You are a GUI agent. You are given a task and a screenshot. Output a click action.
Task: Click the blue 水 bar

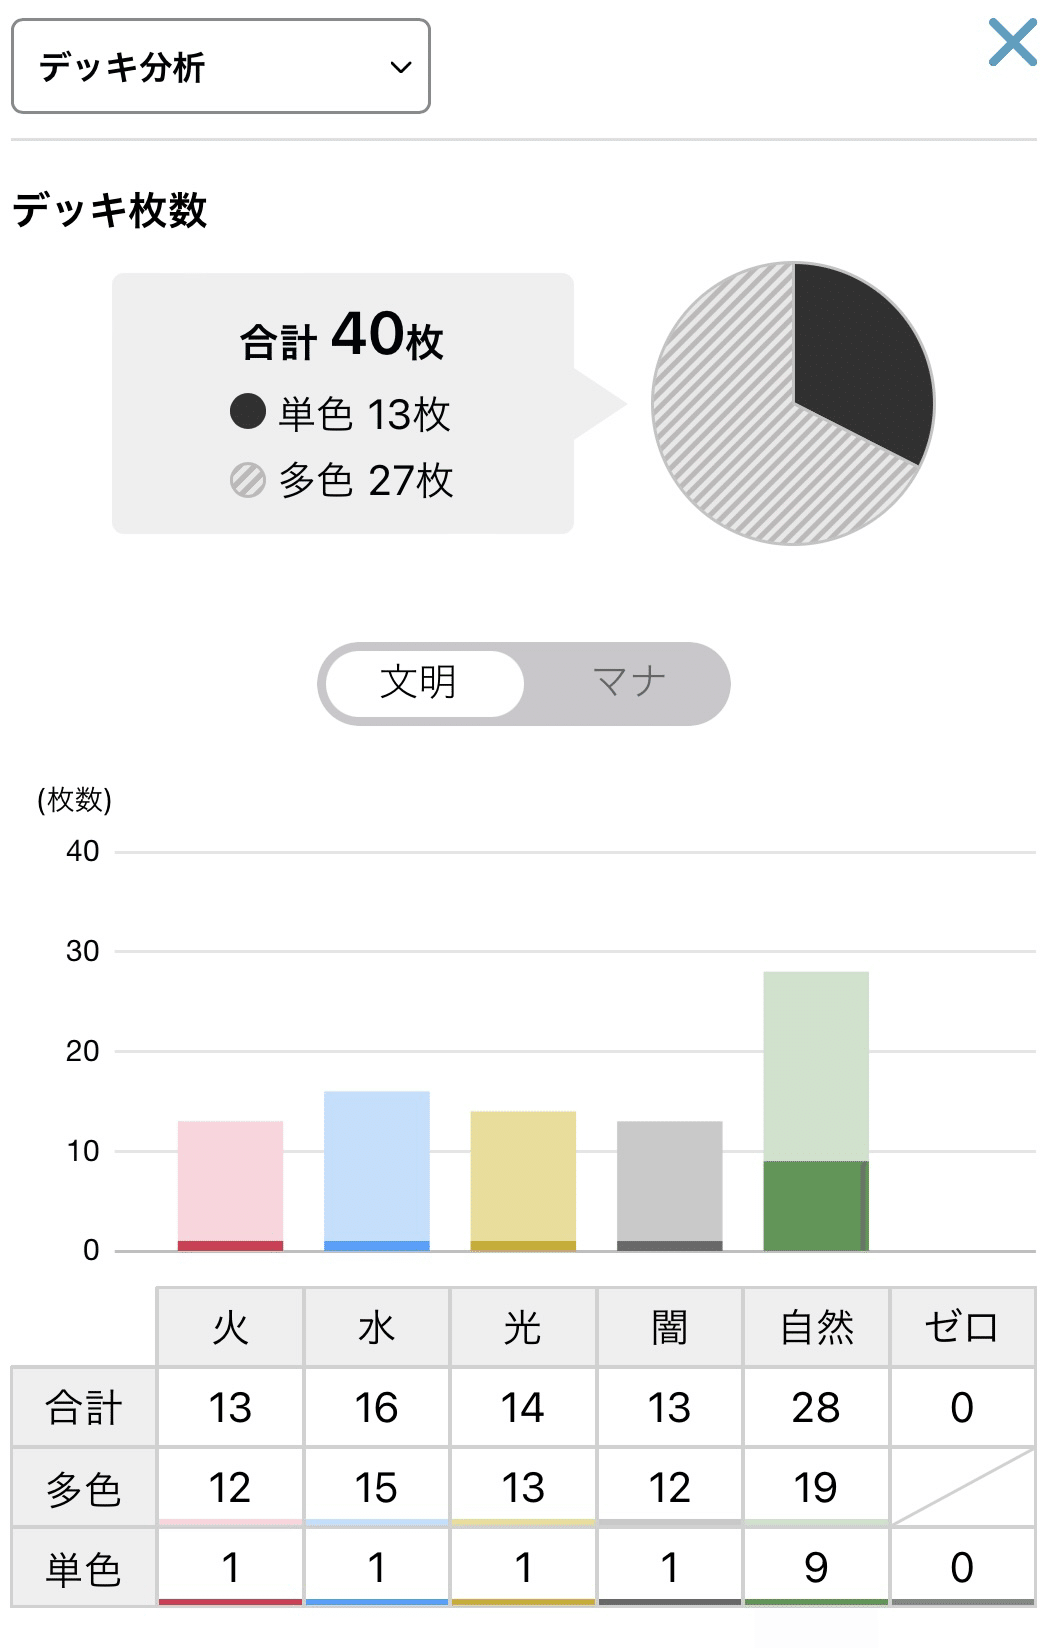click(377, 1170)
